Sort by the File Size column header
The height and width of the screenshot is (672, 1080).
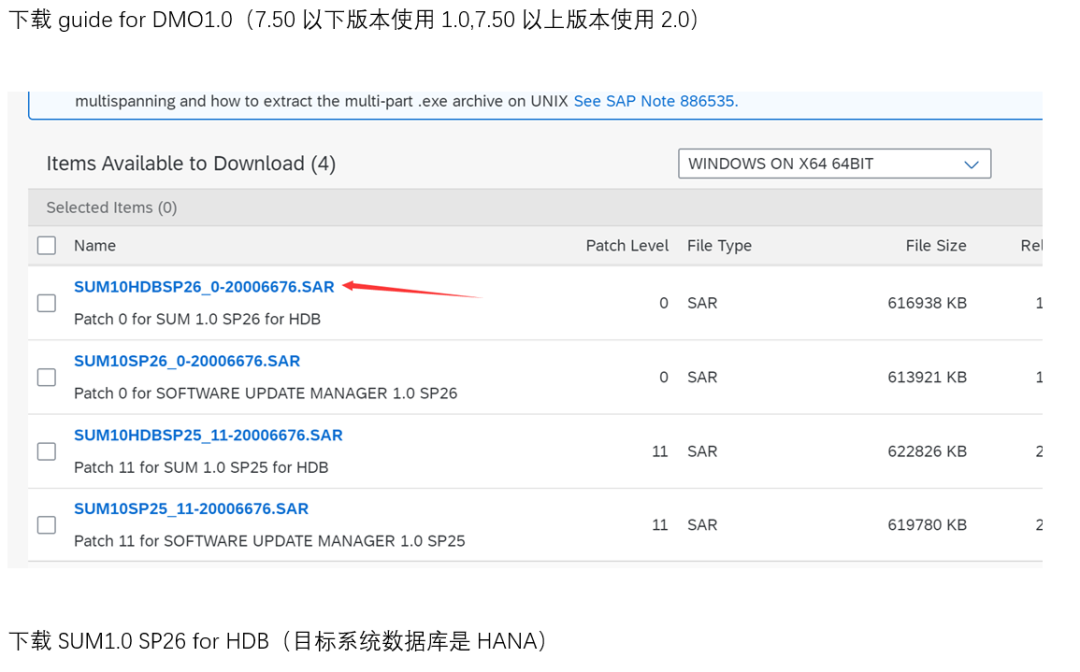coord(935,246)
